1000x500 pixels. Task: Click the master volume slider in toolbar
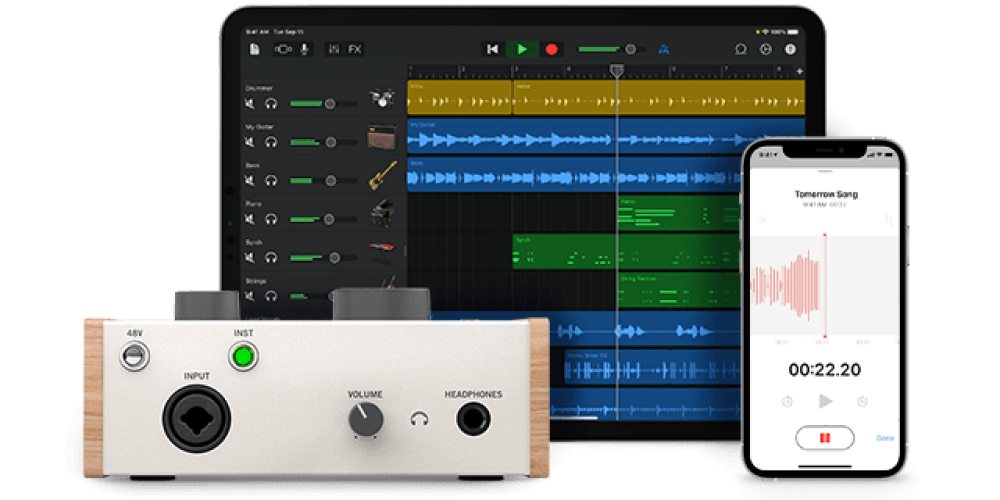click(630, 49)
